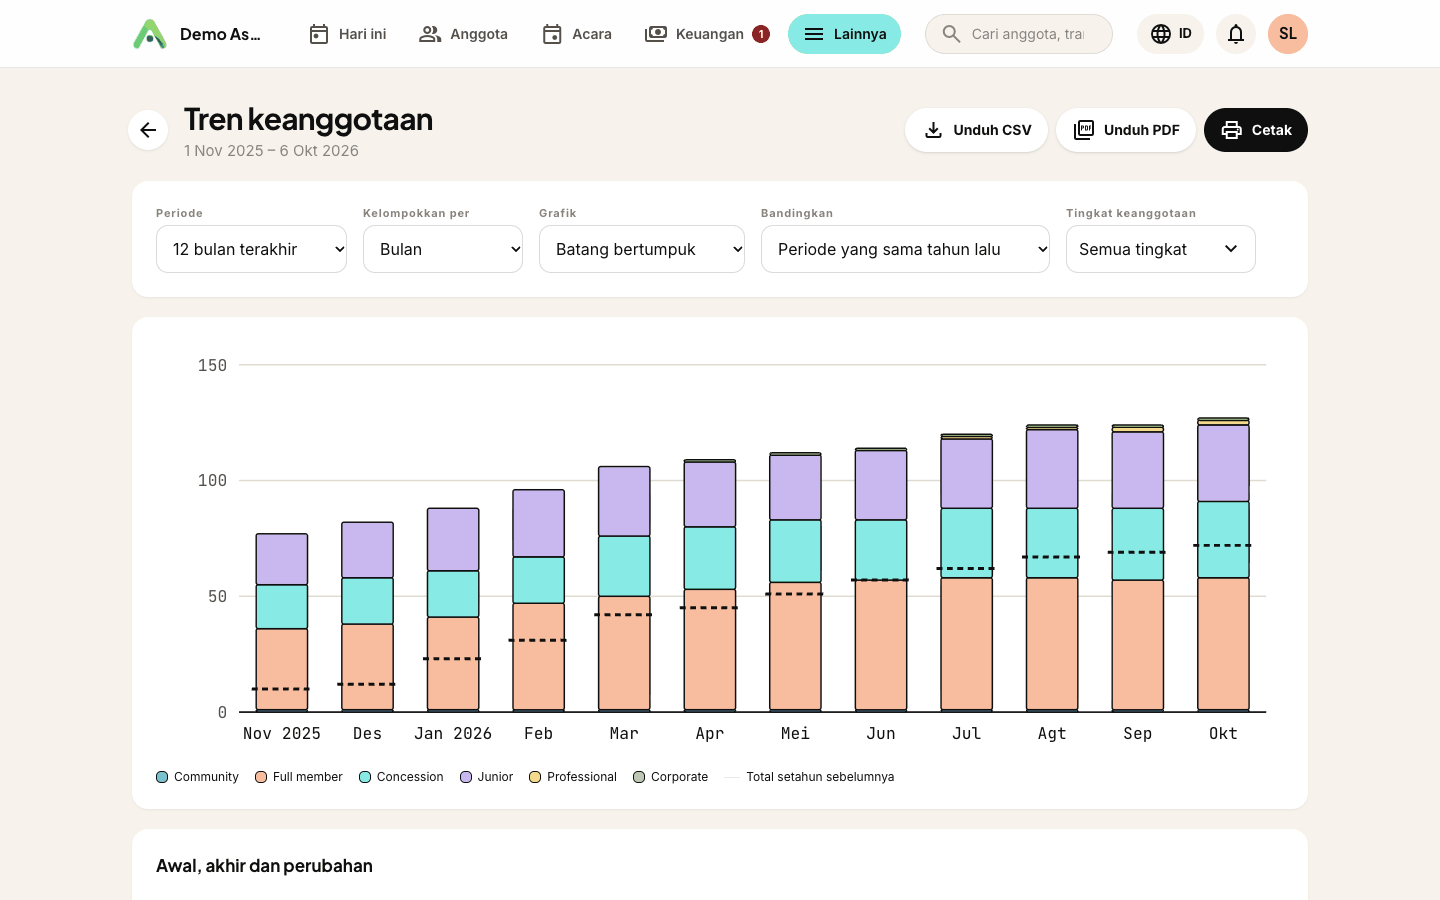Click the green app logo icon
The height and width of the screenshot is (900, 1440).
click(150, 34)
